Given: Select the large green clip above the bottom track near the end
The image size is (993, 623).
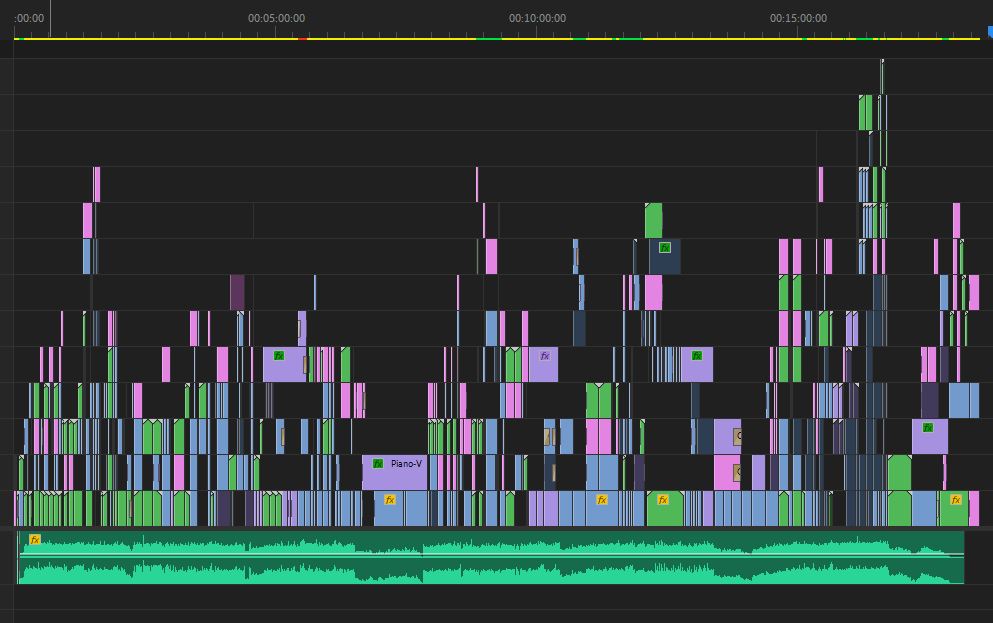Looking at the screenshot, I should (899, 472).
